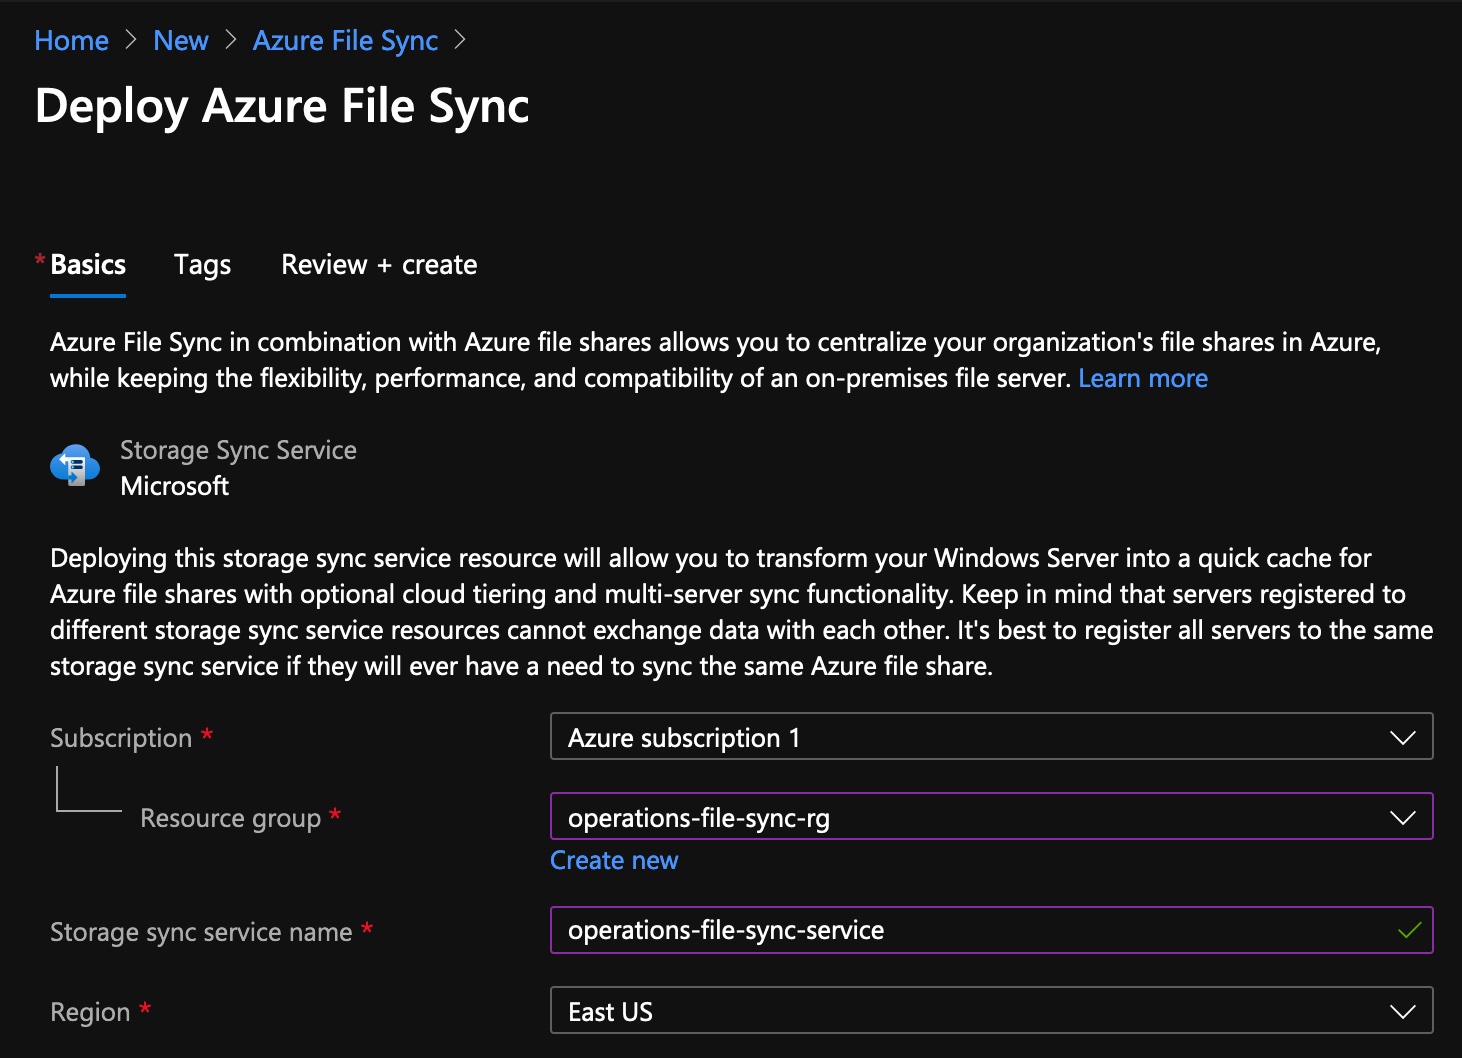Click the Subscription dropdown chevron arrow
The image size is (1462, 1058).
[1403, 738]
